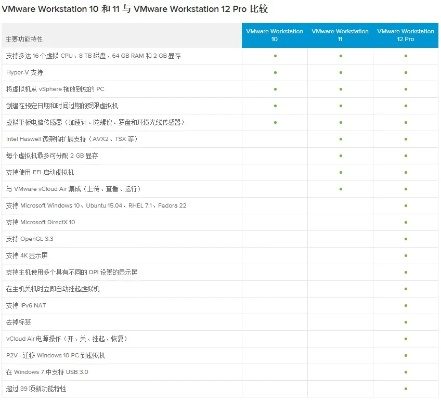
Task: Click the row about displays with different DPI settings
Action: [220, 272]
